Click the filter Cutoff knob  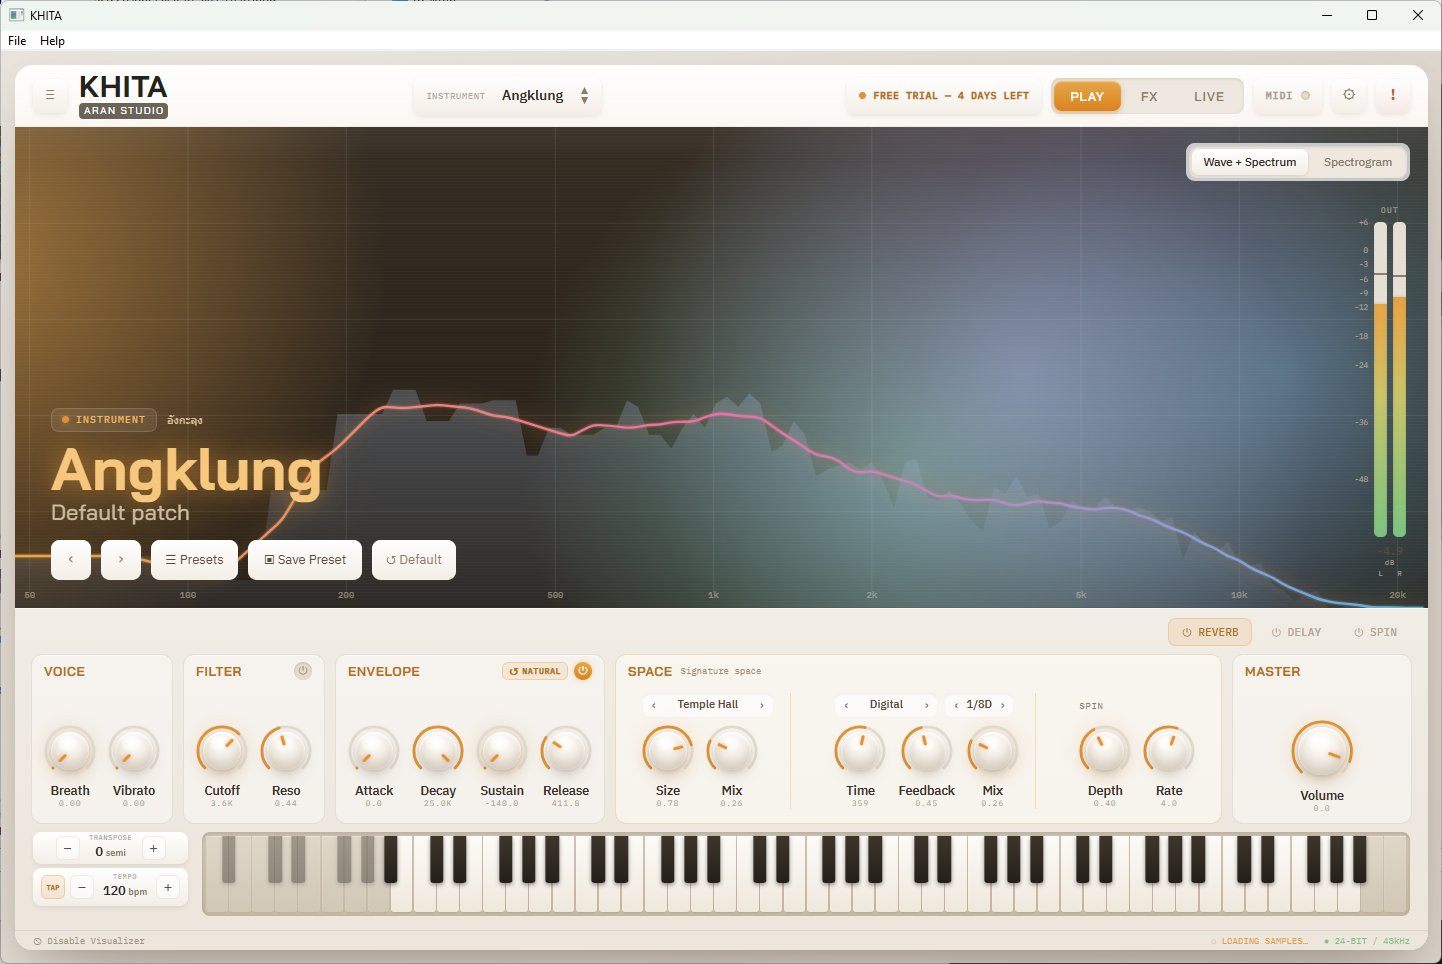[222, 750]
